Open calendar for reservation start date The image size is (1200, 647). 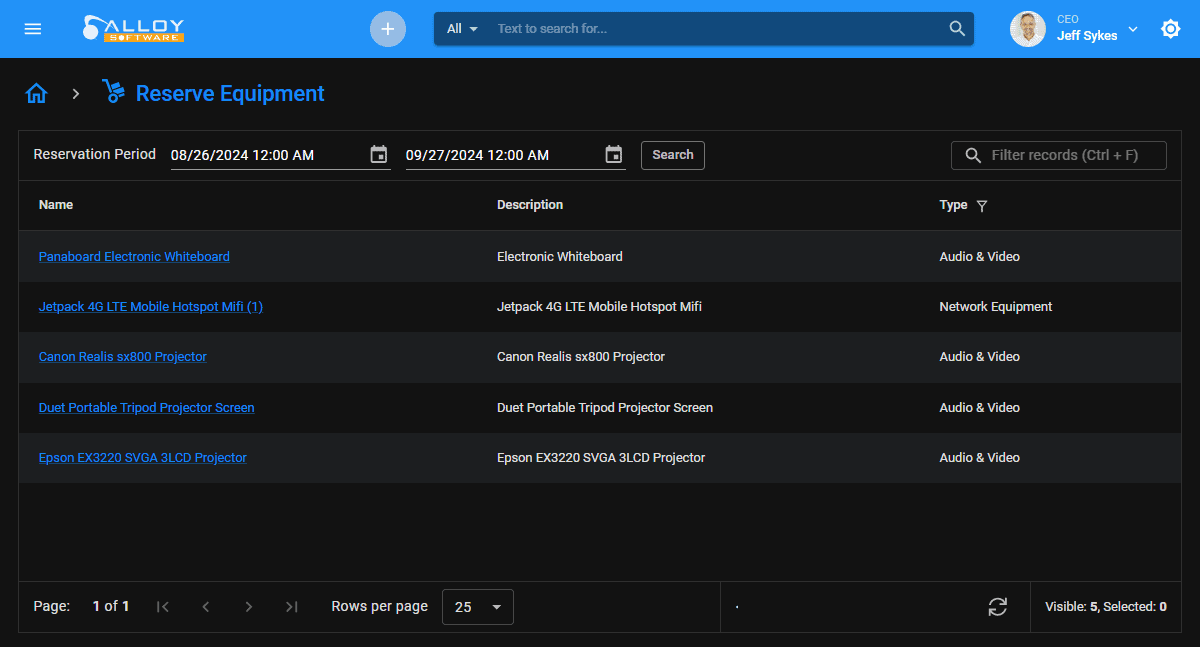click(x=378, y=154)
